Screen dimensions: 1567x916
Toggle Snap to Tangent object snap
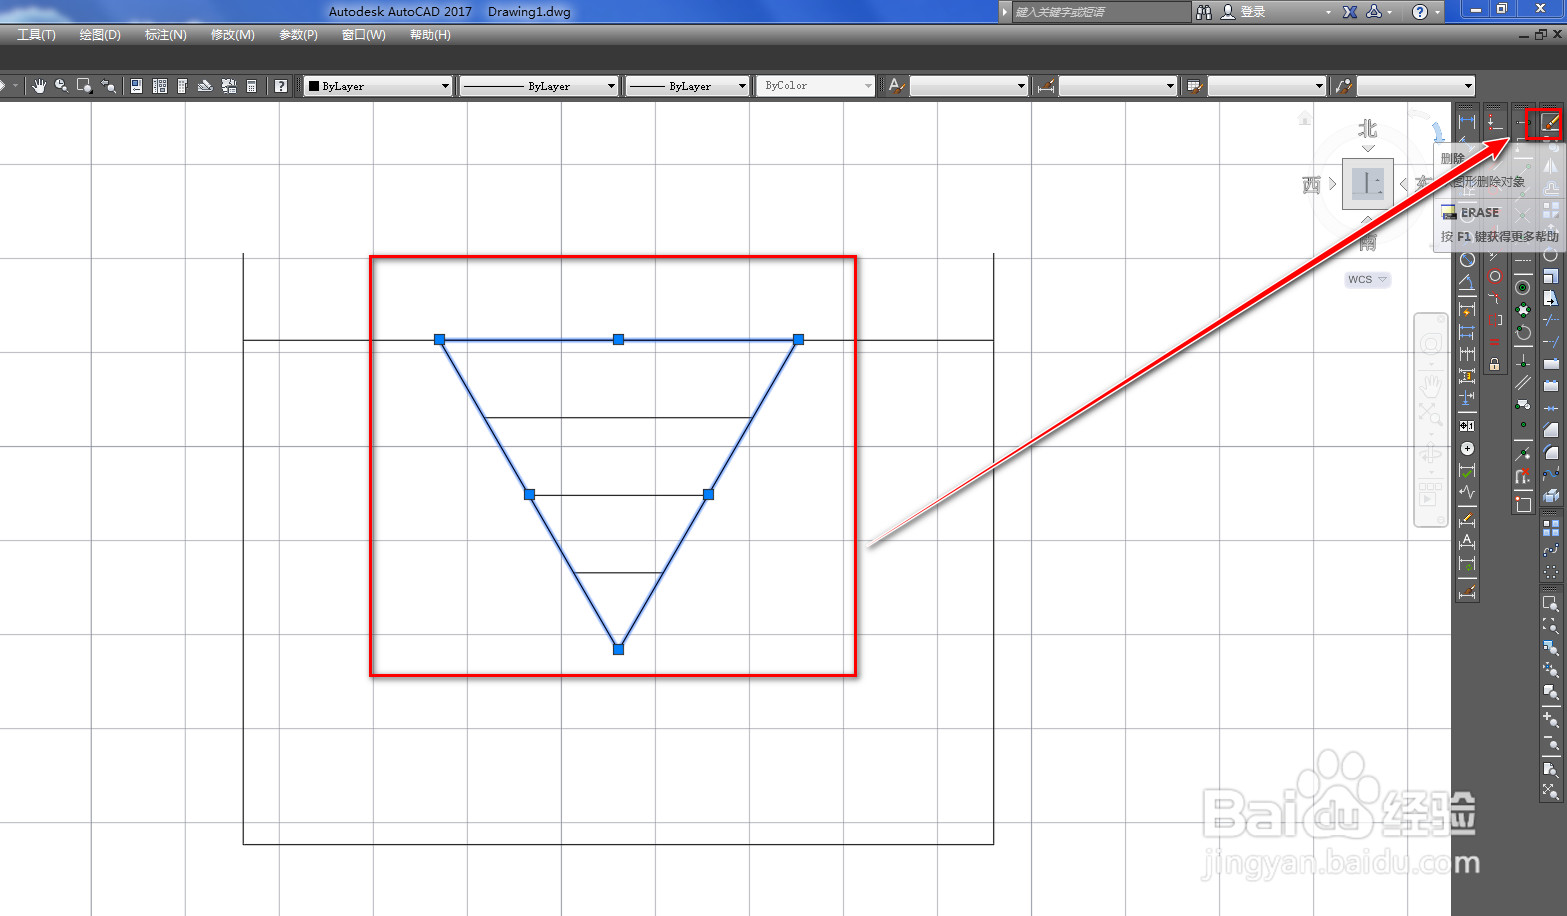(x=1523, y=333)
